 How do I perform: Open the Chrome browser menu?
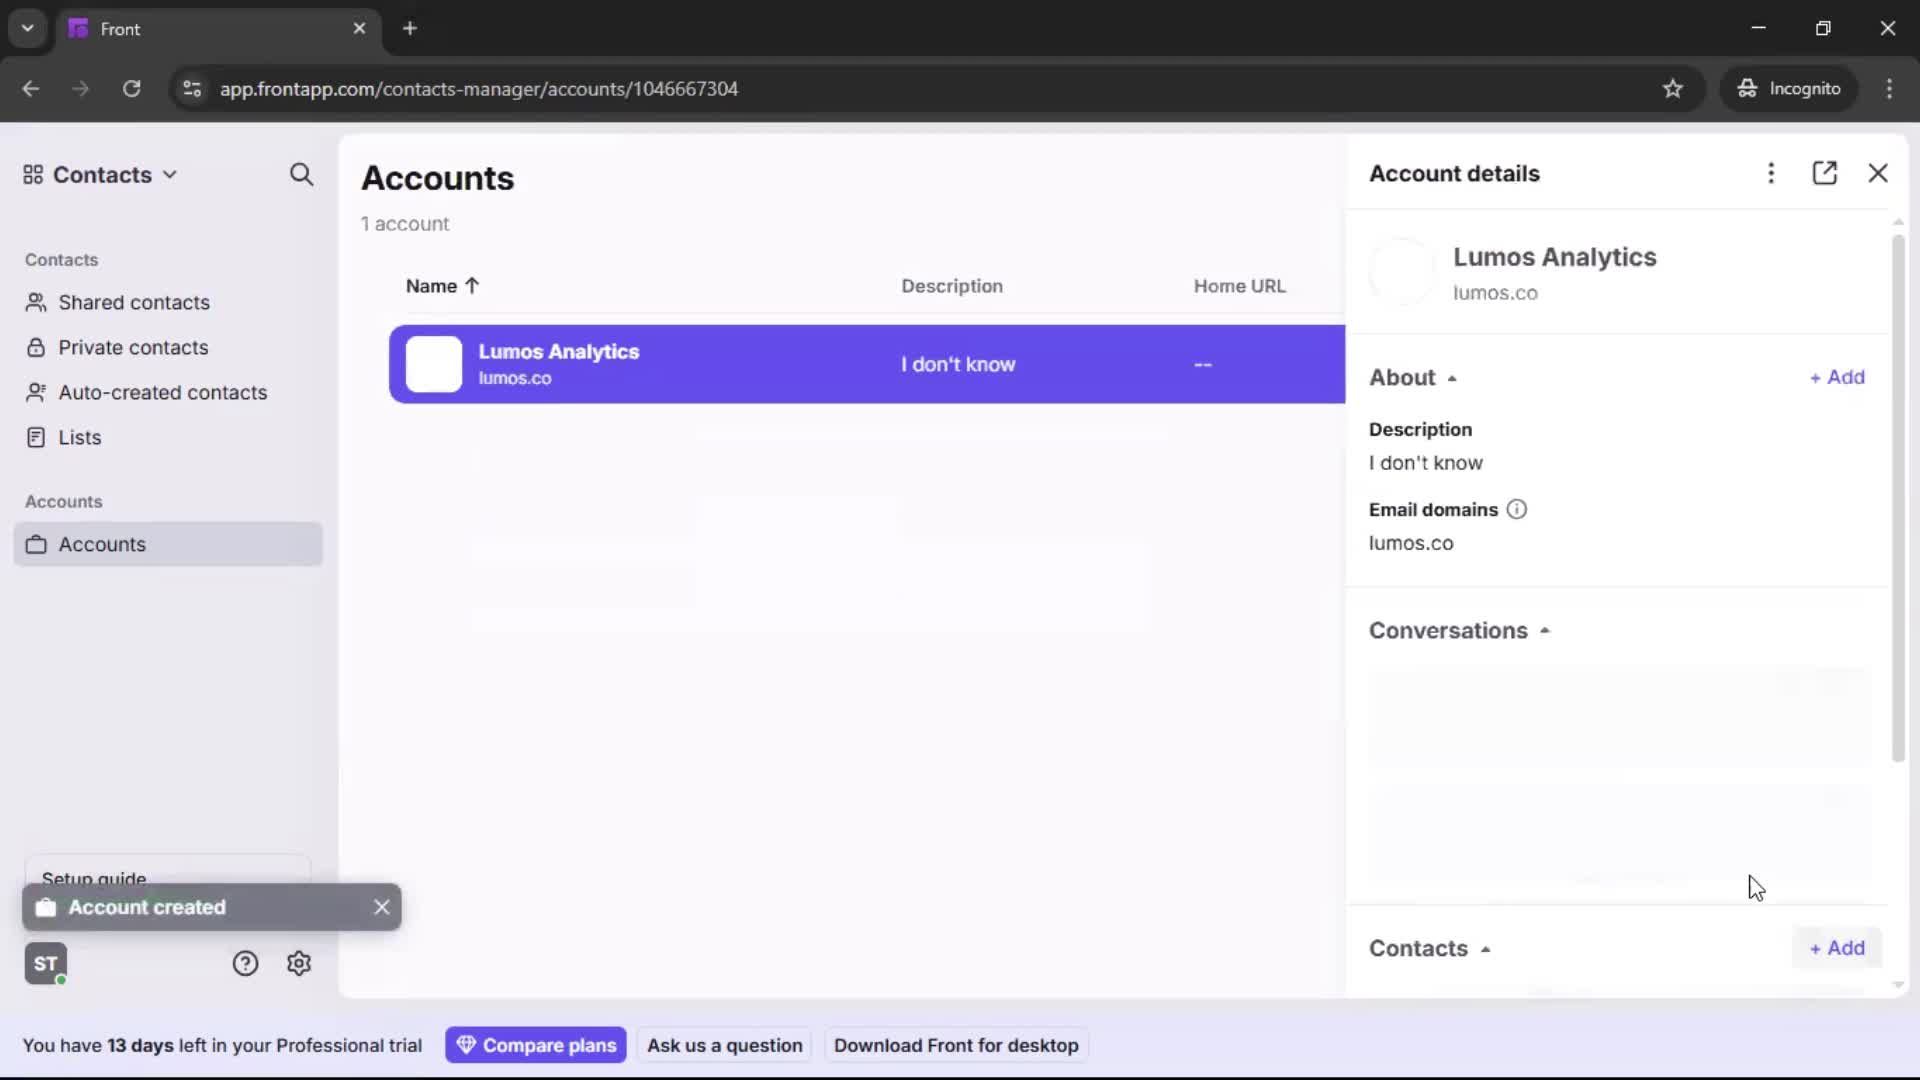tap(1890, 89)
